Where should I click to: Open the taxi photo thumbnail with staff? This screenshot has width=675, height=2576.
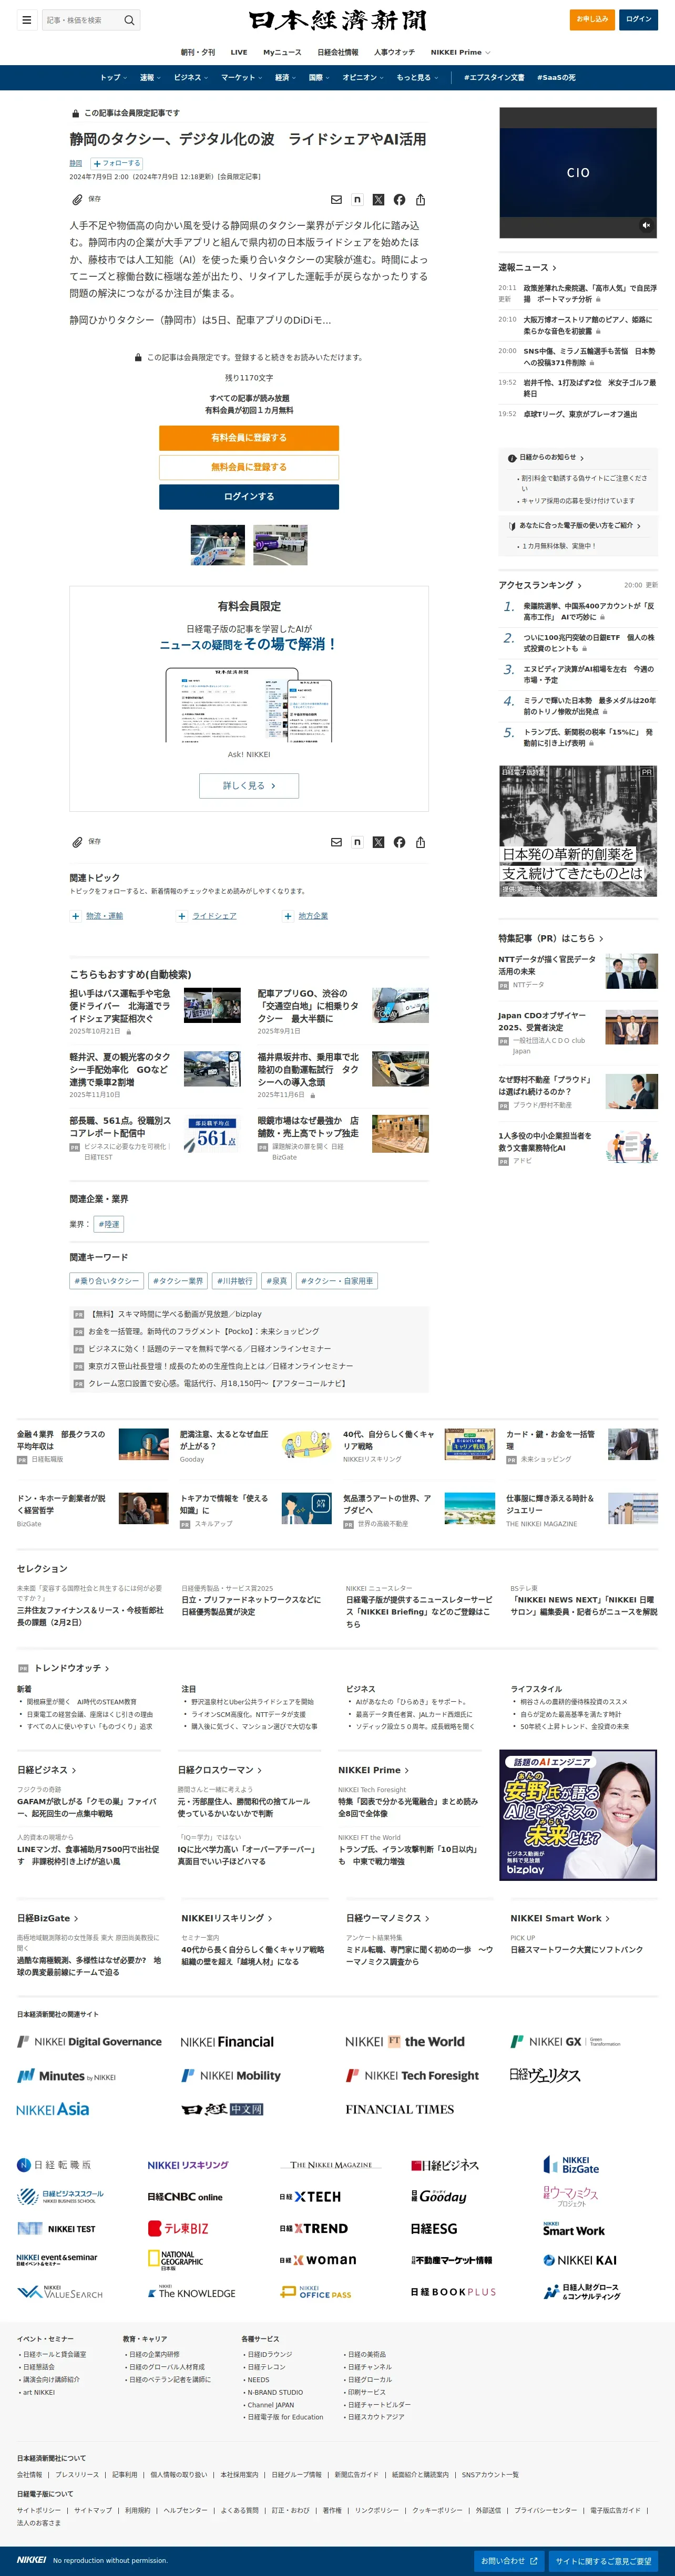pos(218,545)
